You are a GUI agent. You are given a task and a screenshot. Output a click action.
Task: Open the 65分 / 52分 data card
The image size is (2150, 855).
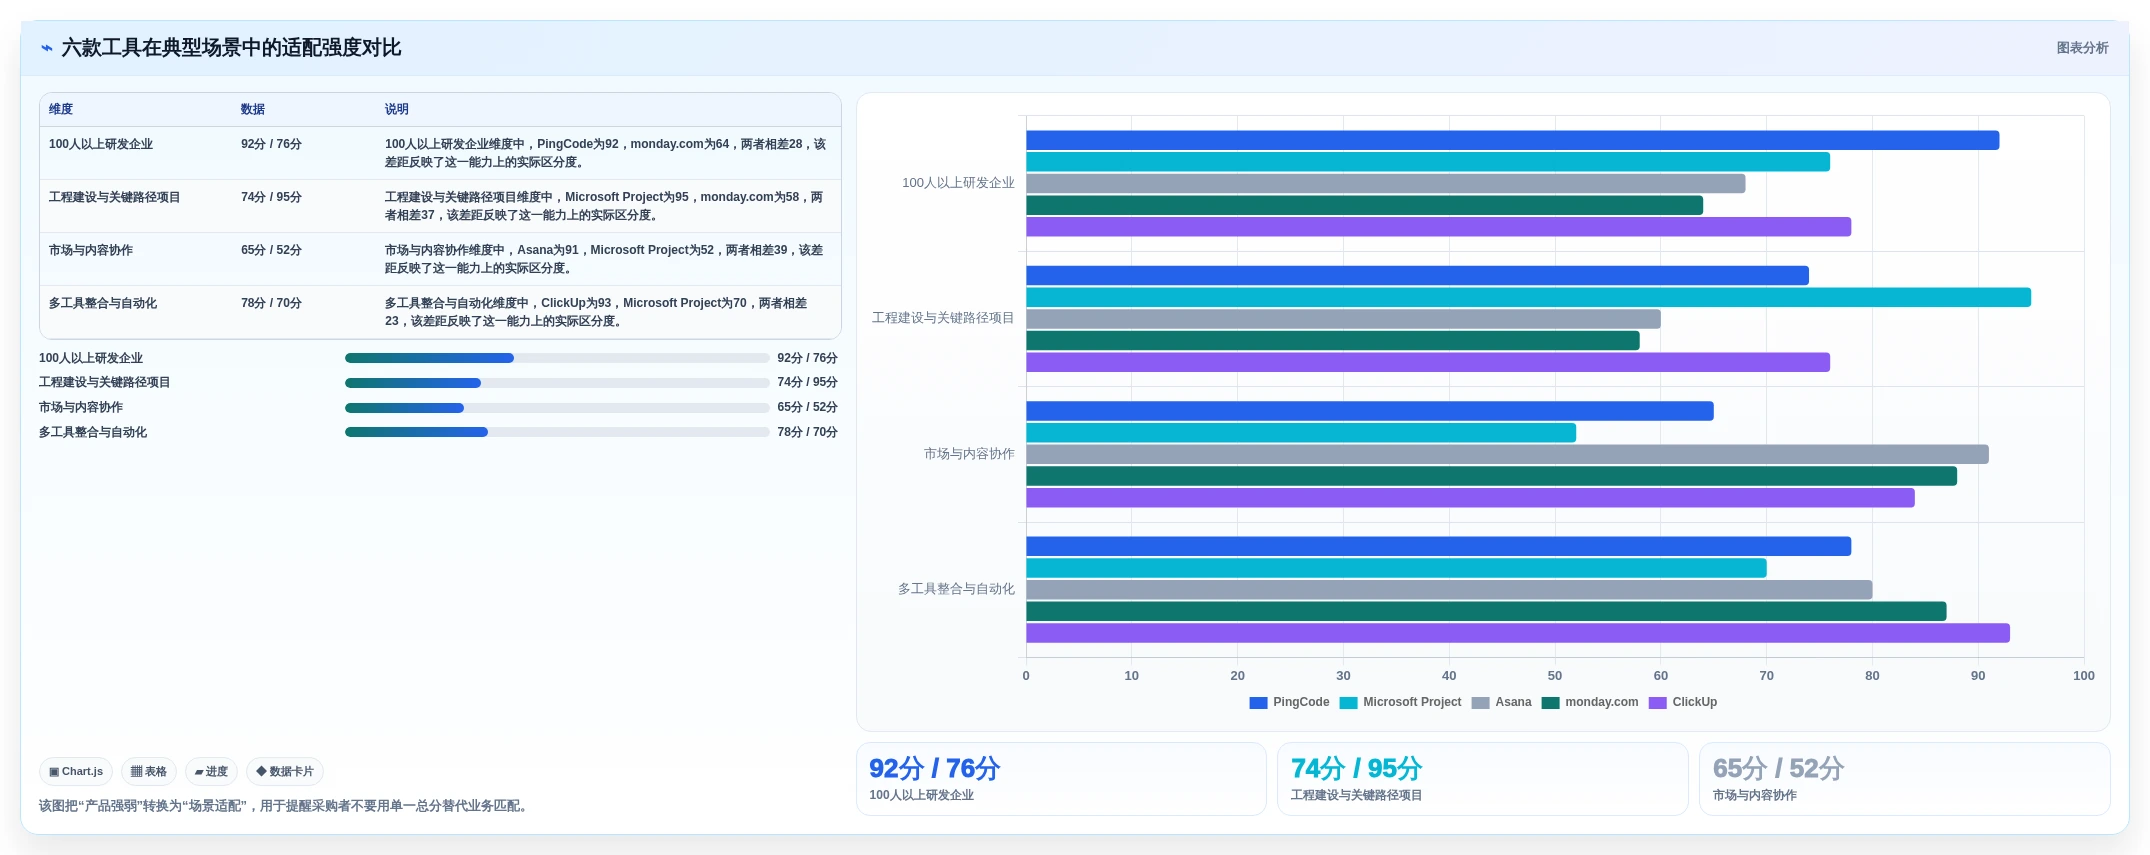tap(1905, 779)
